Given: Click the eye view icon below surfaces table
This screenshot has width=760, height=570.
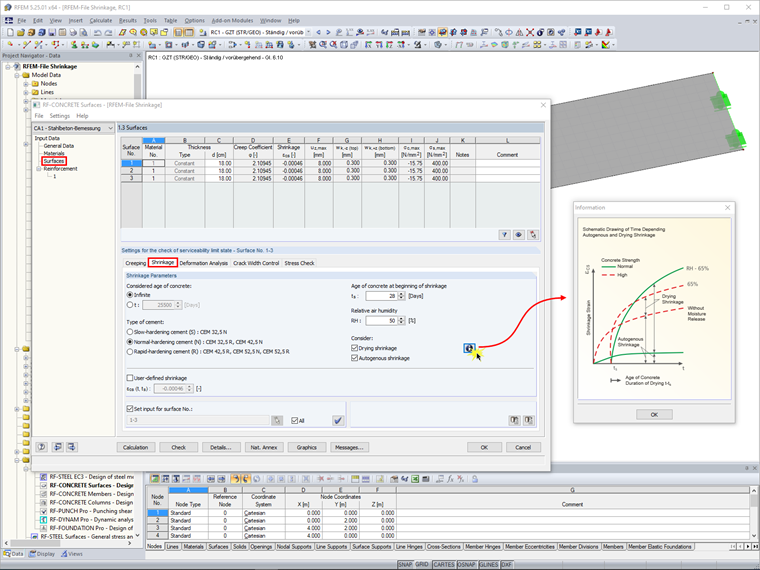Looking at the screenshot, I should [519, 235].
